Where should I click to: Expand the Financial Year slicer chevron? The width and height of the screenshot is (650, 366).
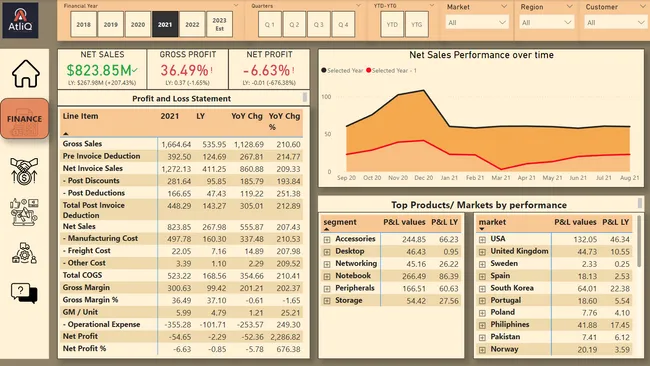tap(236, 5)
